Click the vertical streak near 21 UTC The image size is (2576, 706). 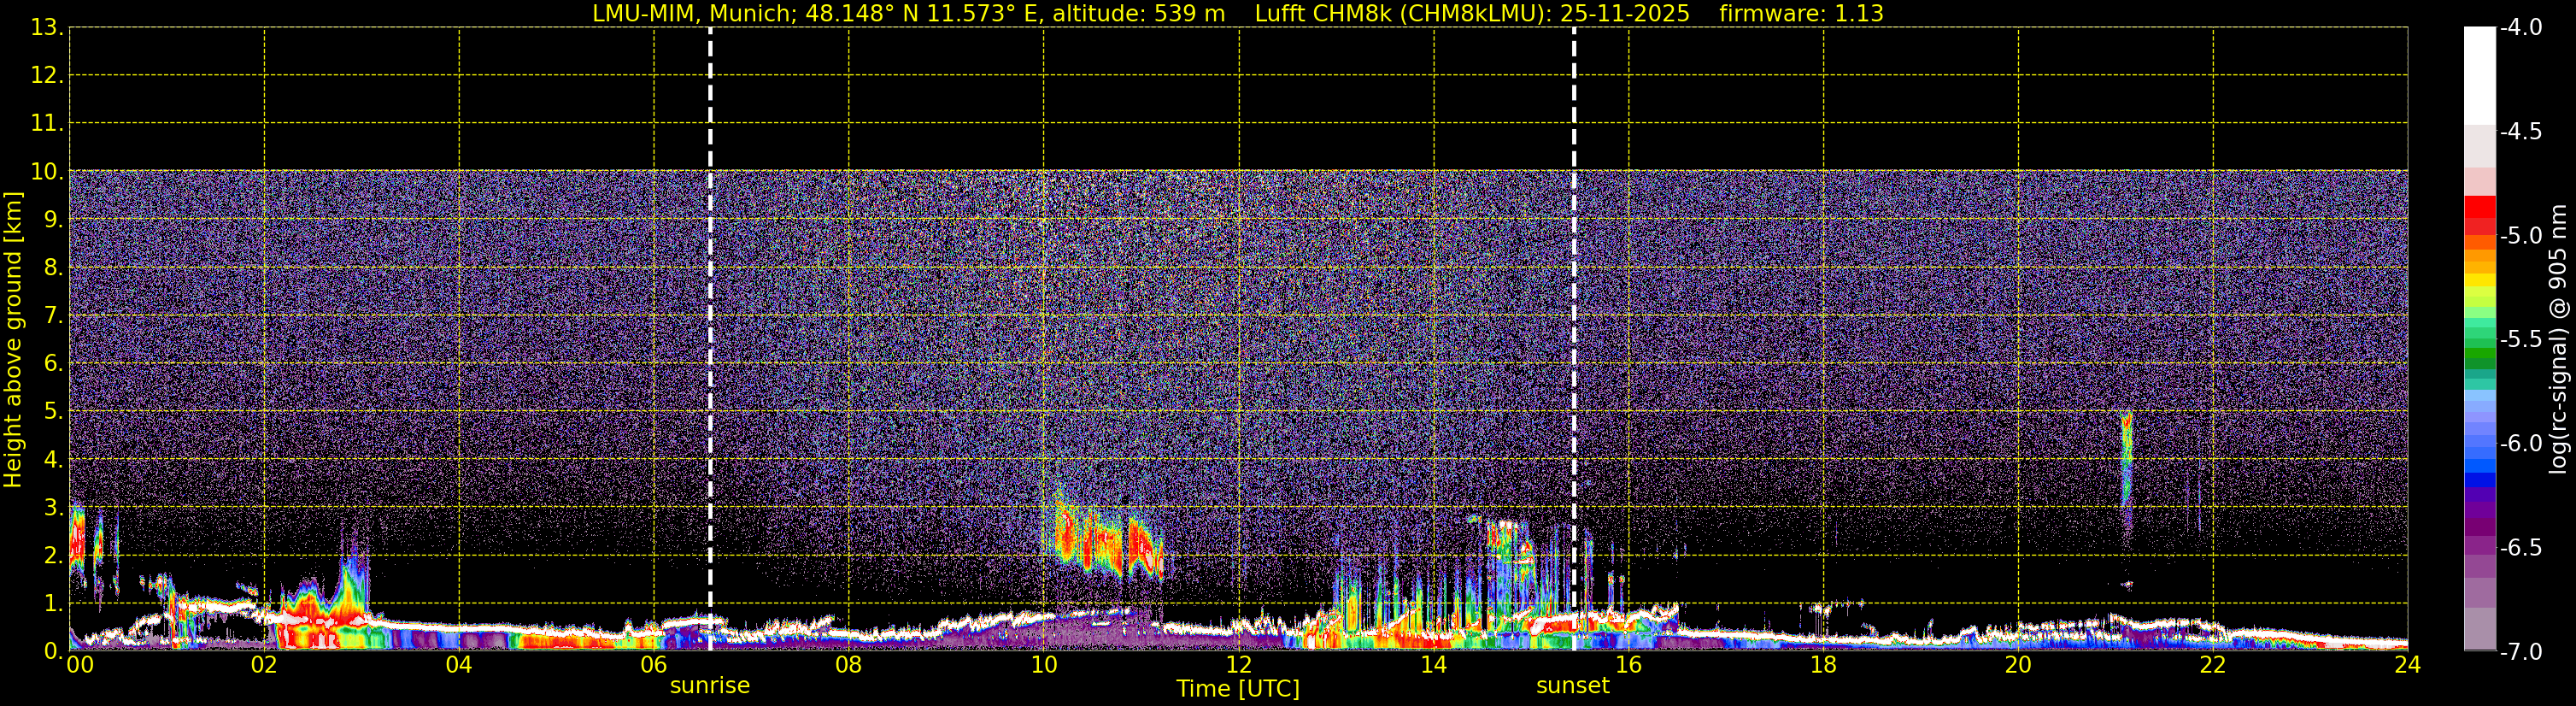tap(2126, 460)
